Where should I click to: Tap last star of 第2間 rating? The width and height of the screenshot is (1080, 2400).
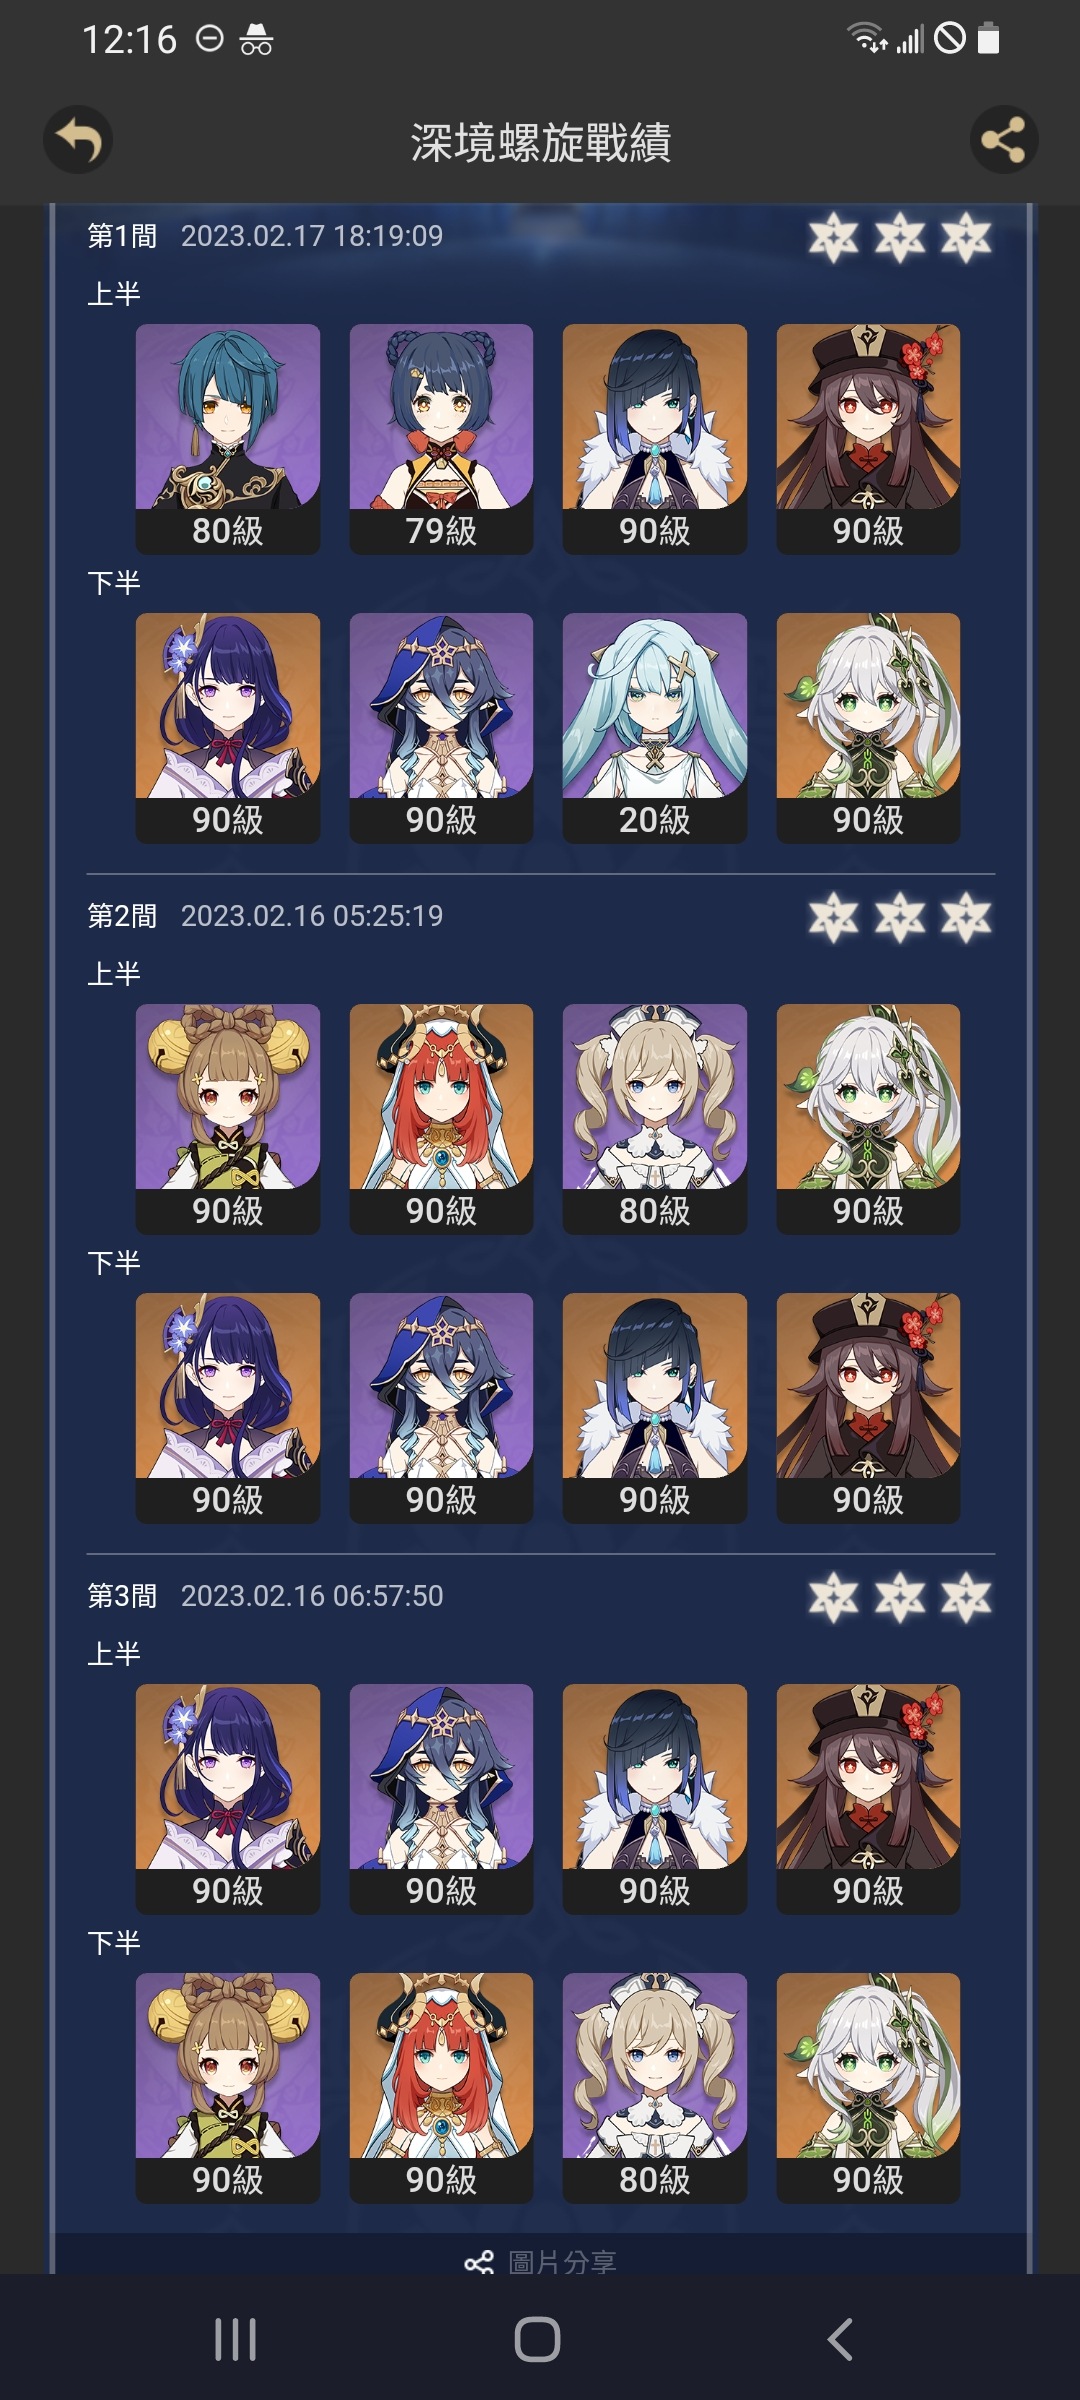966,918
